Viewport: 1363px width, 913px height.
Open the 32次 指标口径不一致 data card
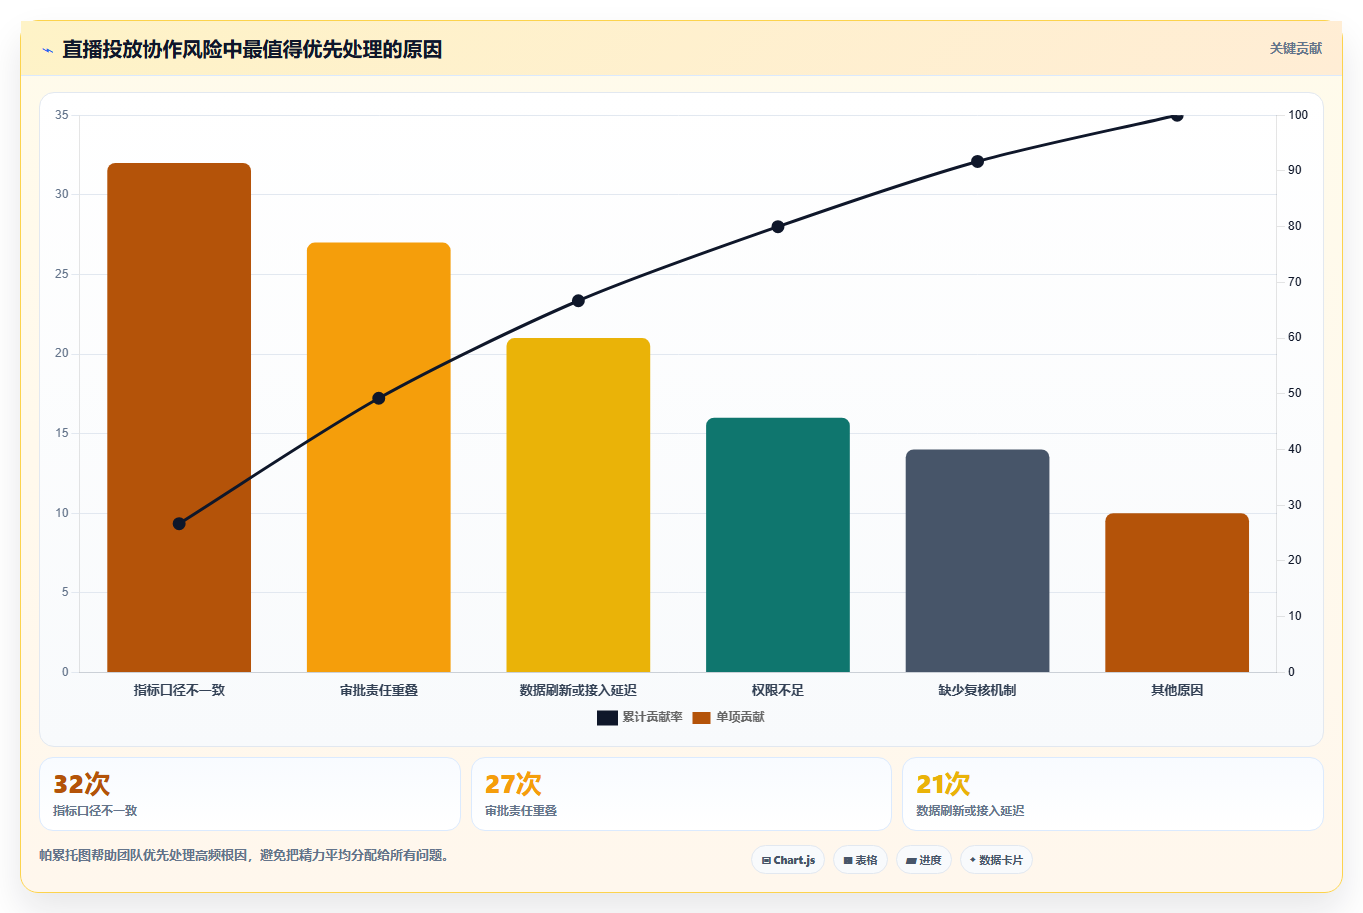tap(250, 794)
